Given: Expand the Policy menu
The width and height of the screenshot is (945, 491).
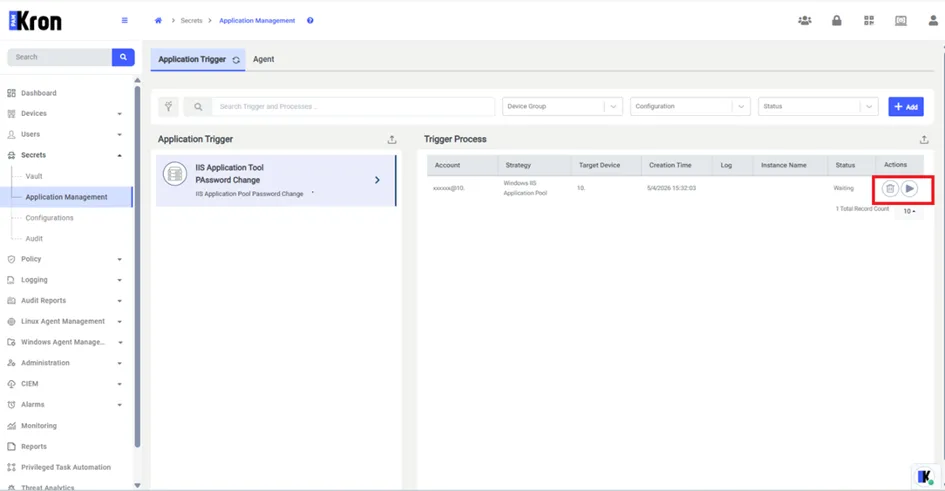Looking at the screenshot, I should pos(119,259).
